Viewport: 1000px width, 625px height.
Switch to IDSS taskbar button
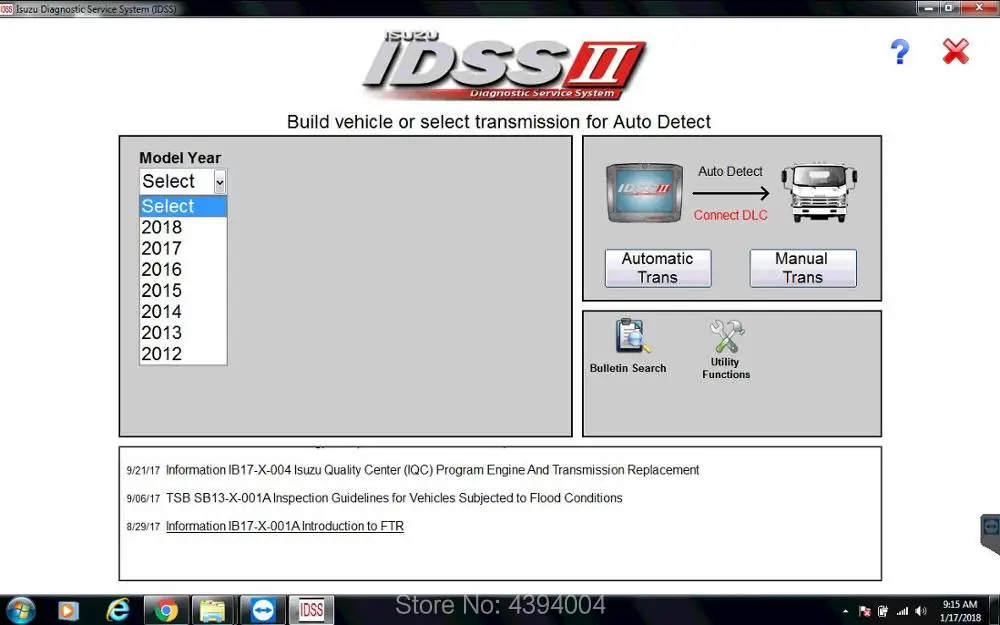[311, 610]
